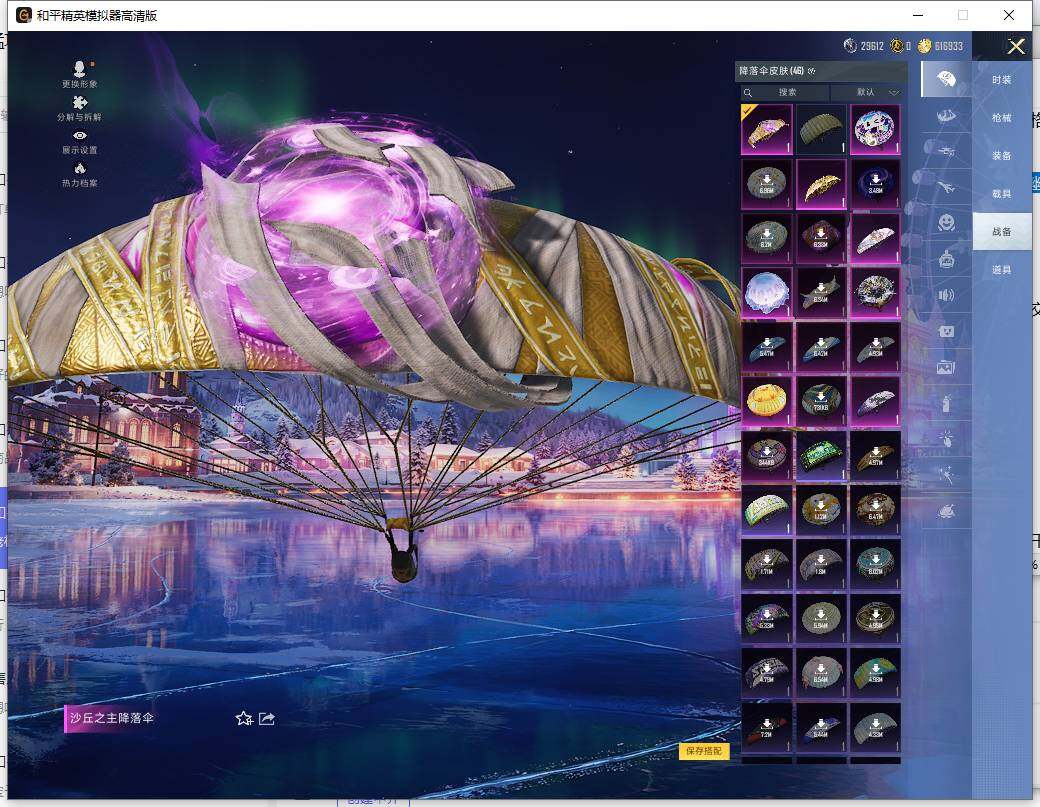Click the 29612 silver currency icon
This screenshot has height=807, width=1040.
pos(850,46)
